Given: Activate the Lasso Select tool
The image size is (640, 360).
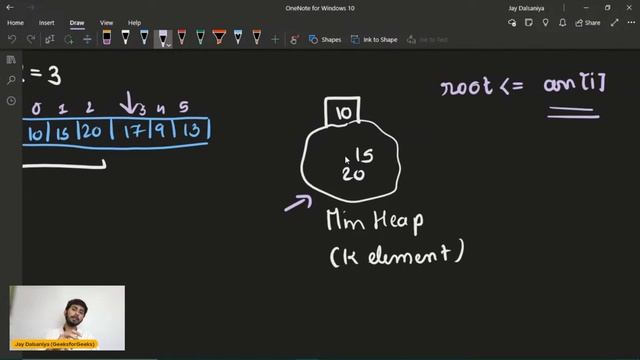Looking at the screenshot, I should (69, 40).
